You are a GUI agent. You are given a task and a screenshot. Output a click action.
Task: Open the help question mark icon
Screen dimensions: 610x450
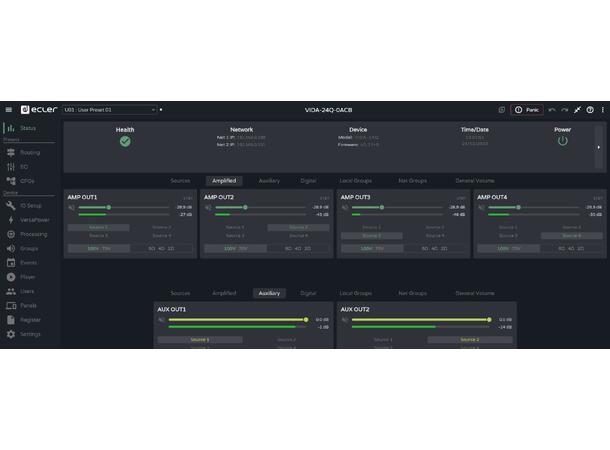(x=590, y=110)
